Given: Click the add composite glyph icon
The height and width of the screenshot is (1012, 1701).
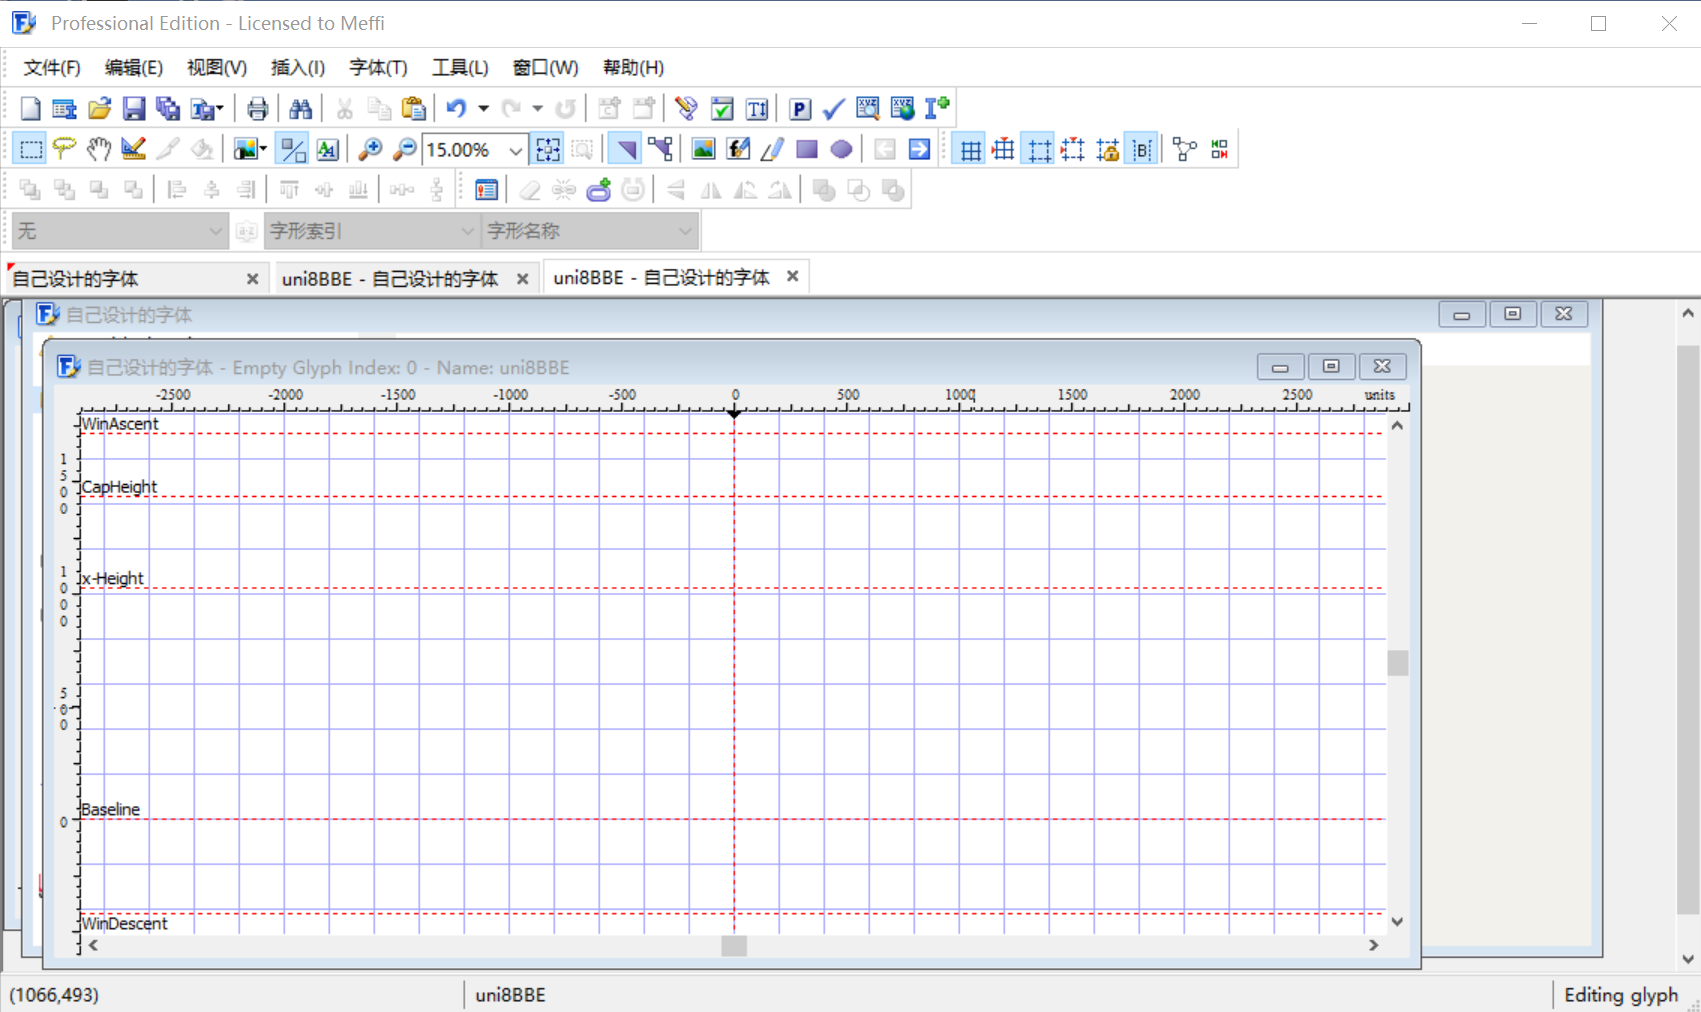Looking at the screenshot, I should click(x=599, y=190).
